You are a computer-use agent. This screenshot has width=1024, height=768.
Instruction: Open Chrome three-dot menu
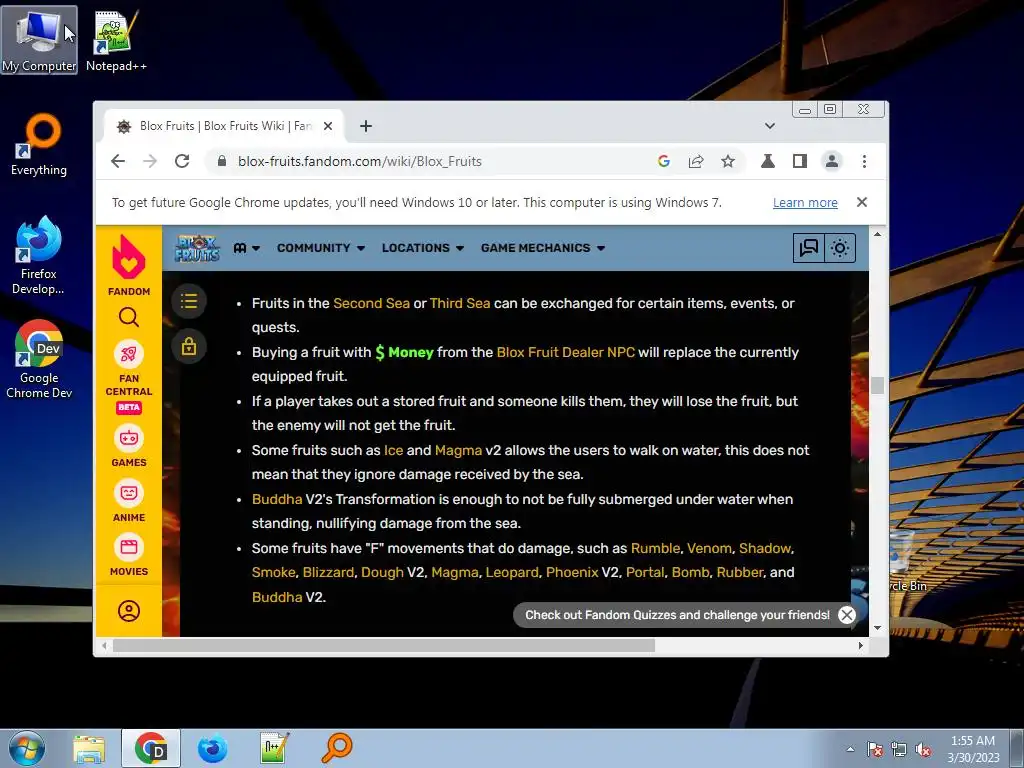click(x=864, y=161)
